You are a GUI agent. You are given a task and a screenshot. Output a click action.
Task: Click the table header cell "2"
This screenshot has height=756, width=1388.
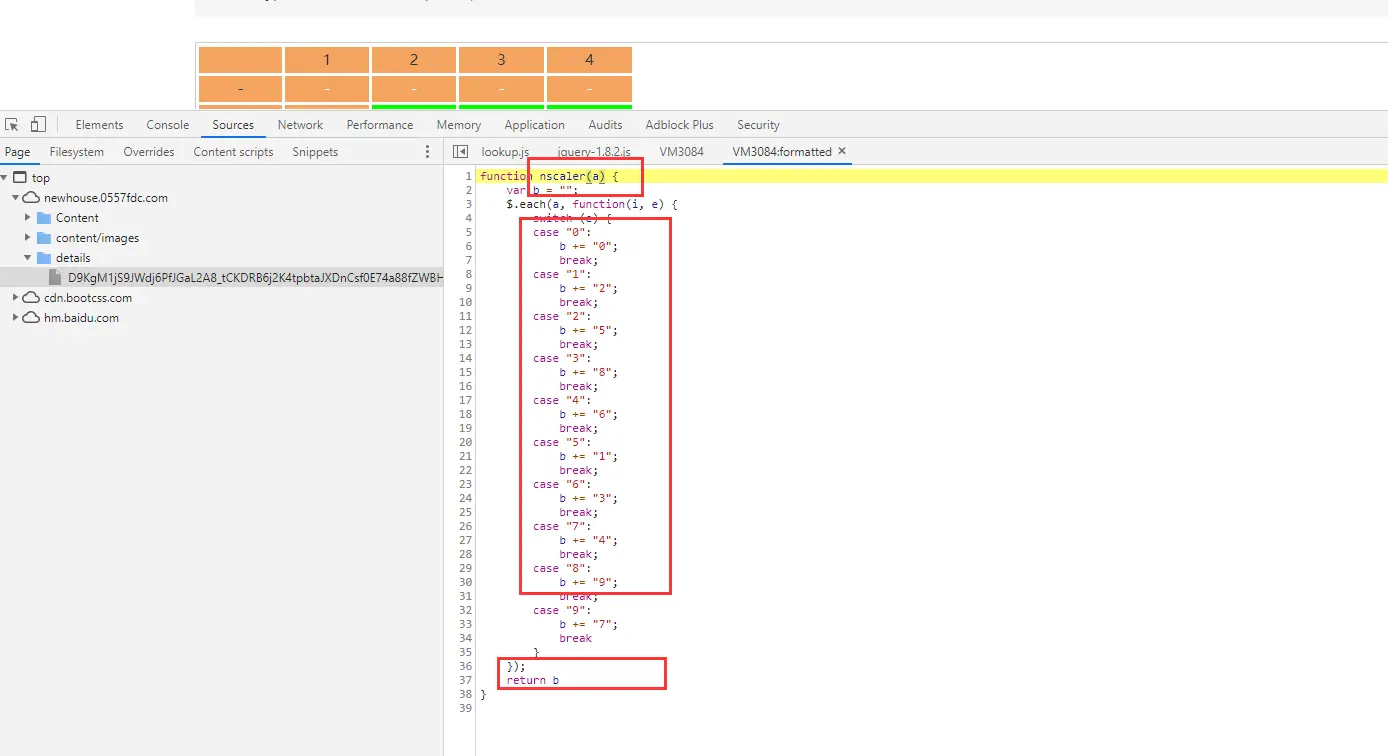pos(414,60)
